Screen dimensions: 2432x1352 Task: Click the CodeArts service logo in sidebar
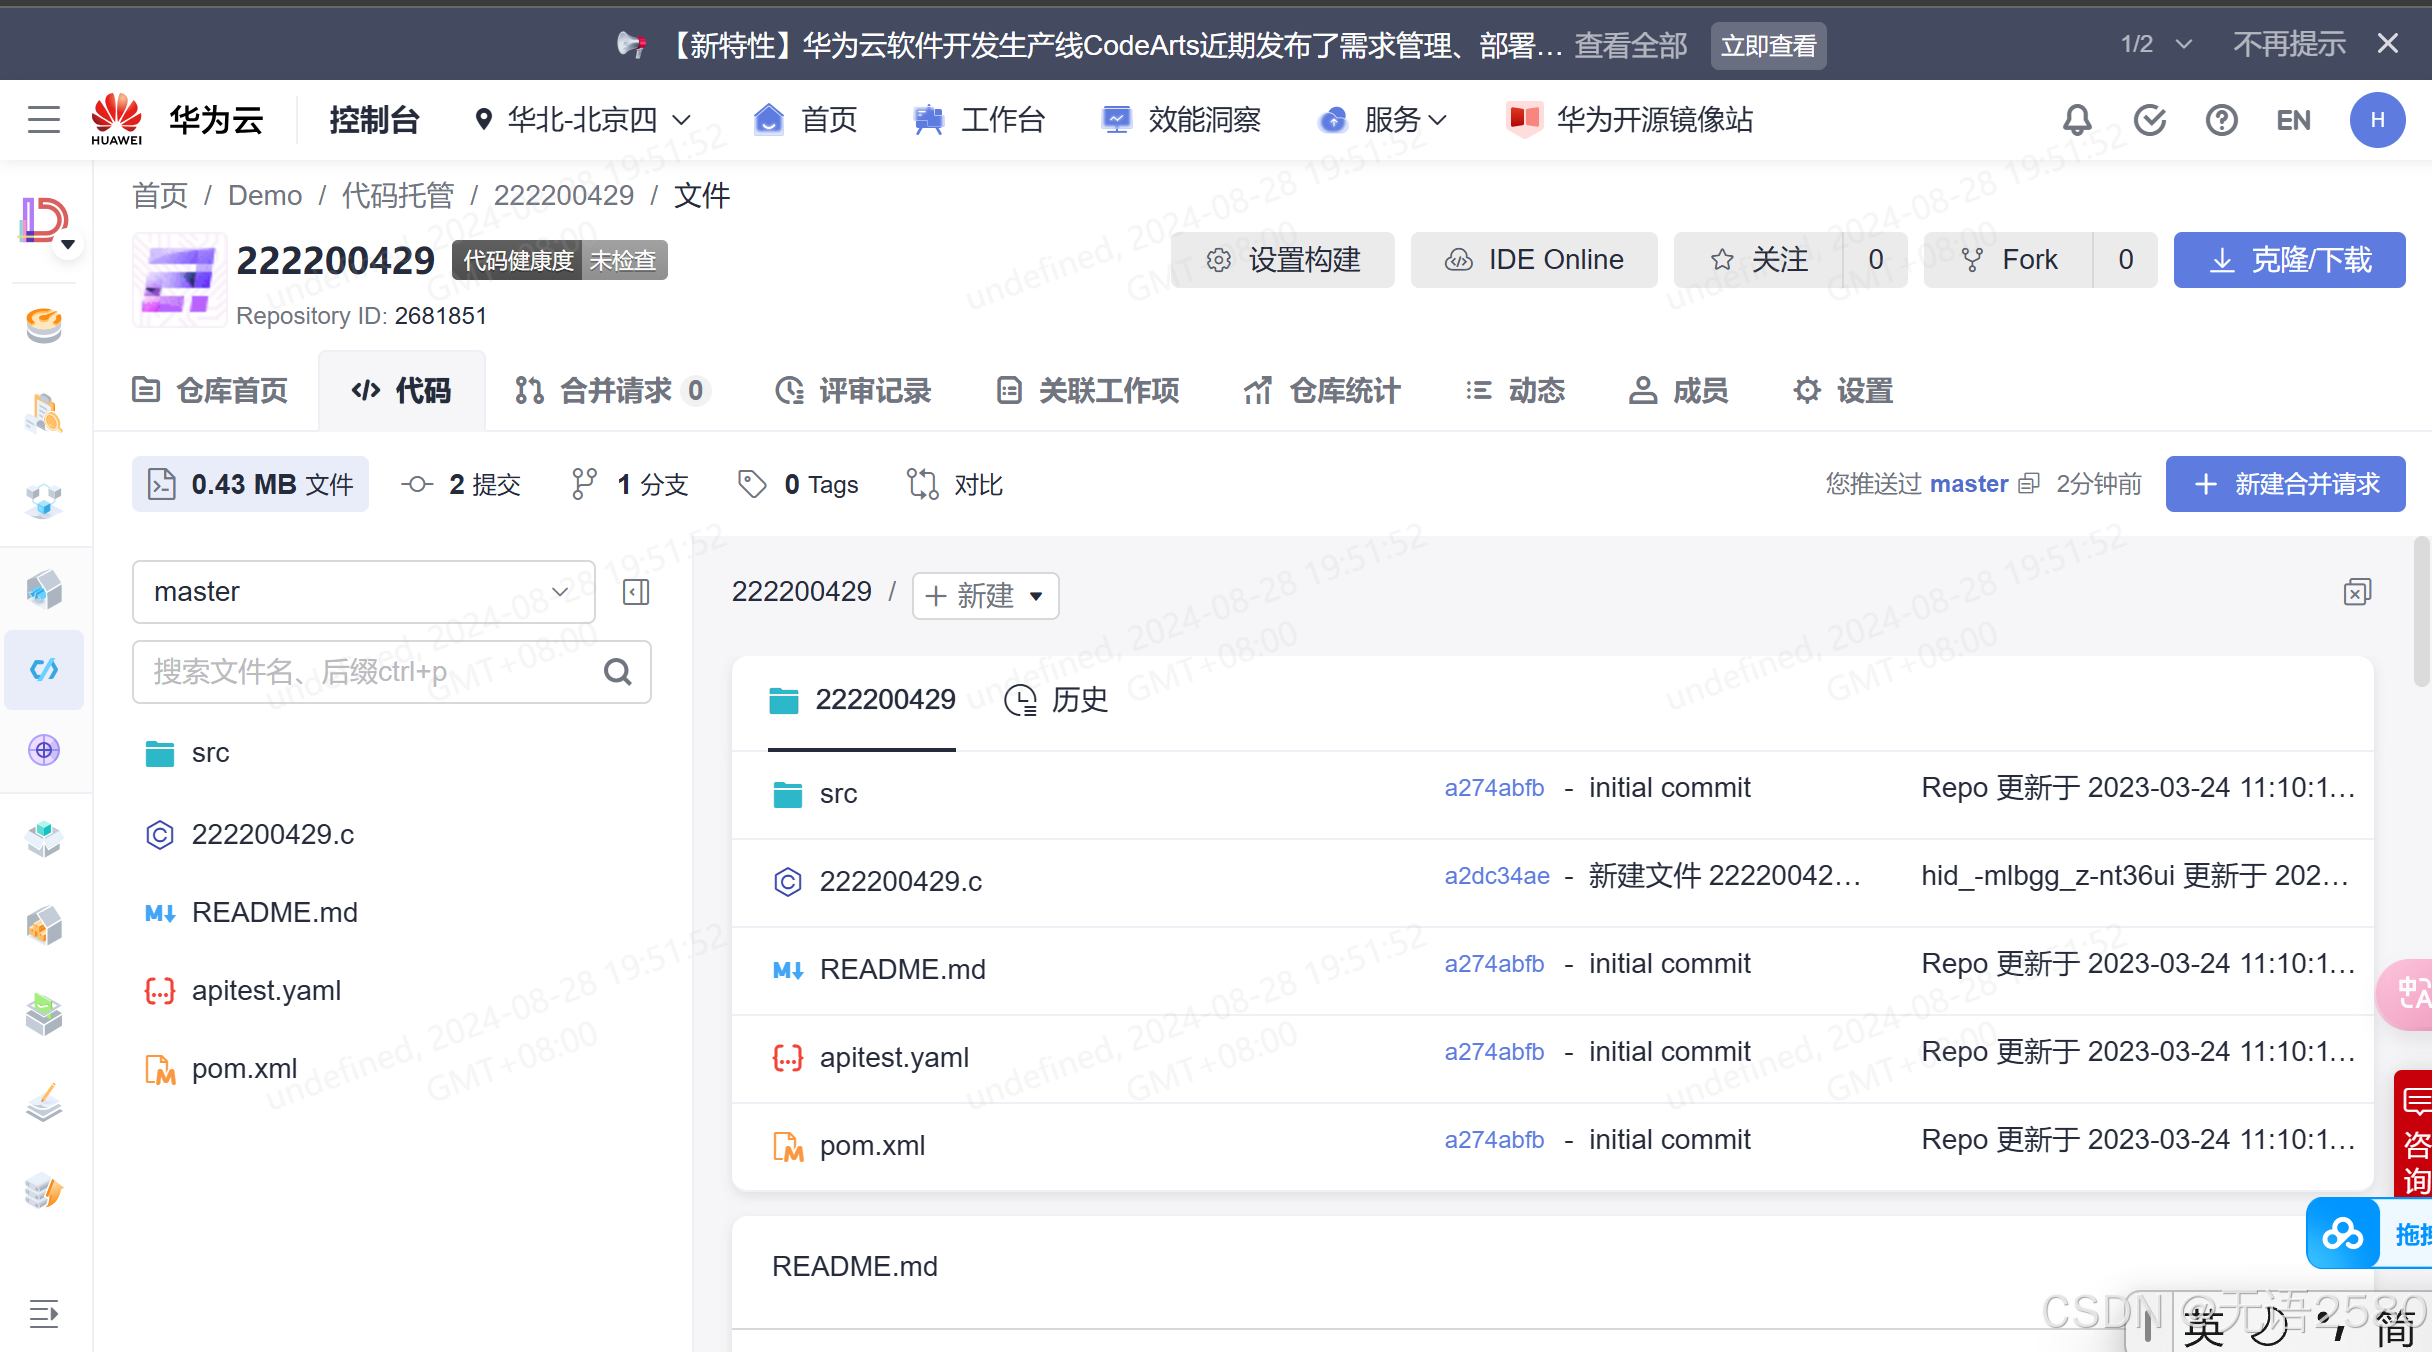(x=44, y=220)
